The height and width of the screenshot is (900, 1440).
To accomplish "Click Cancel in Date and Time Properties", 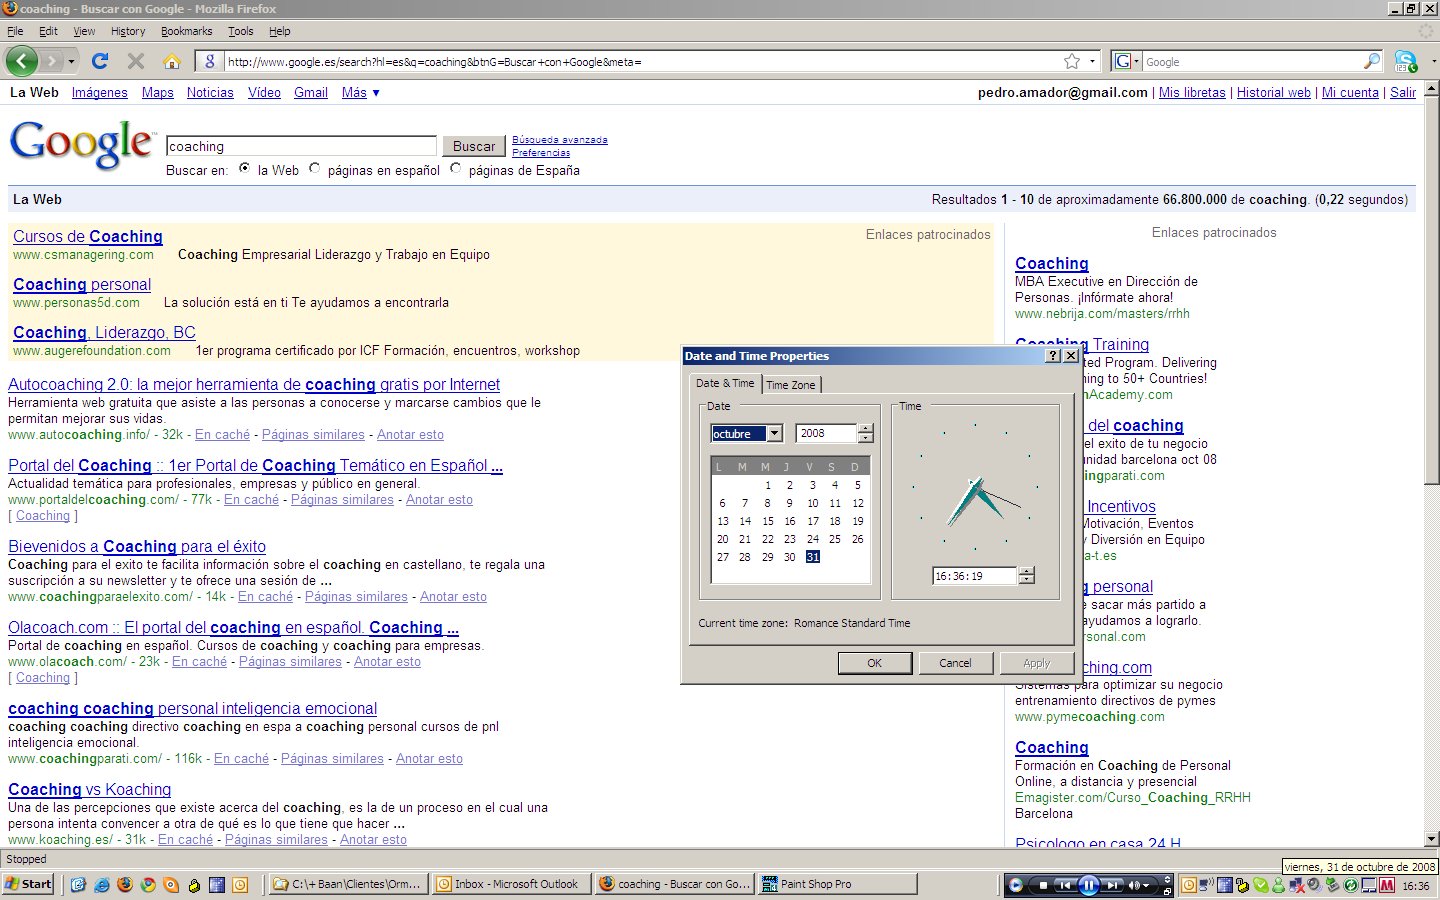I will [x=955, y=663].
